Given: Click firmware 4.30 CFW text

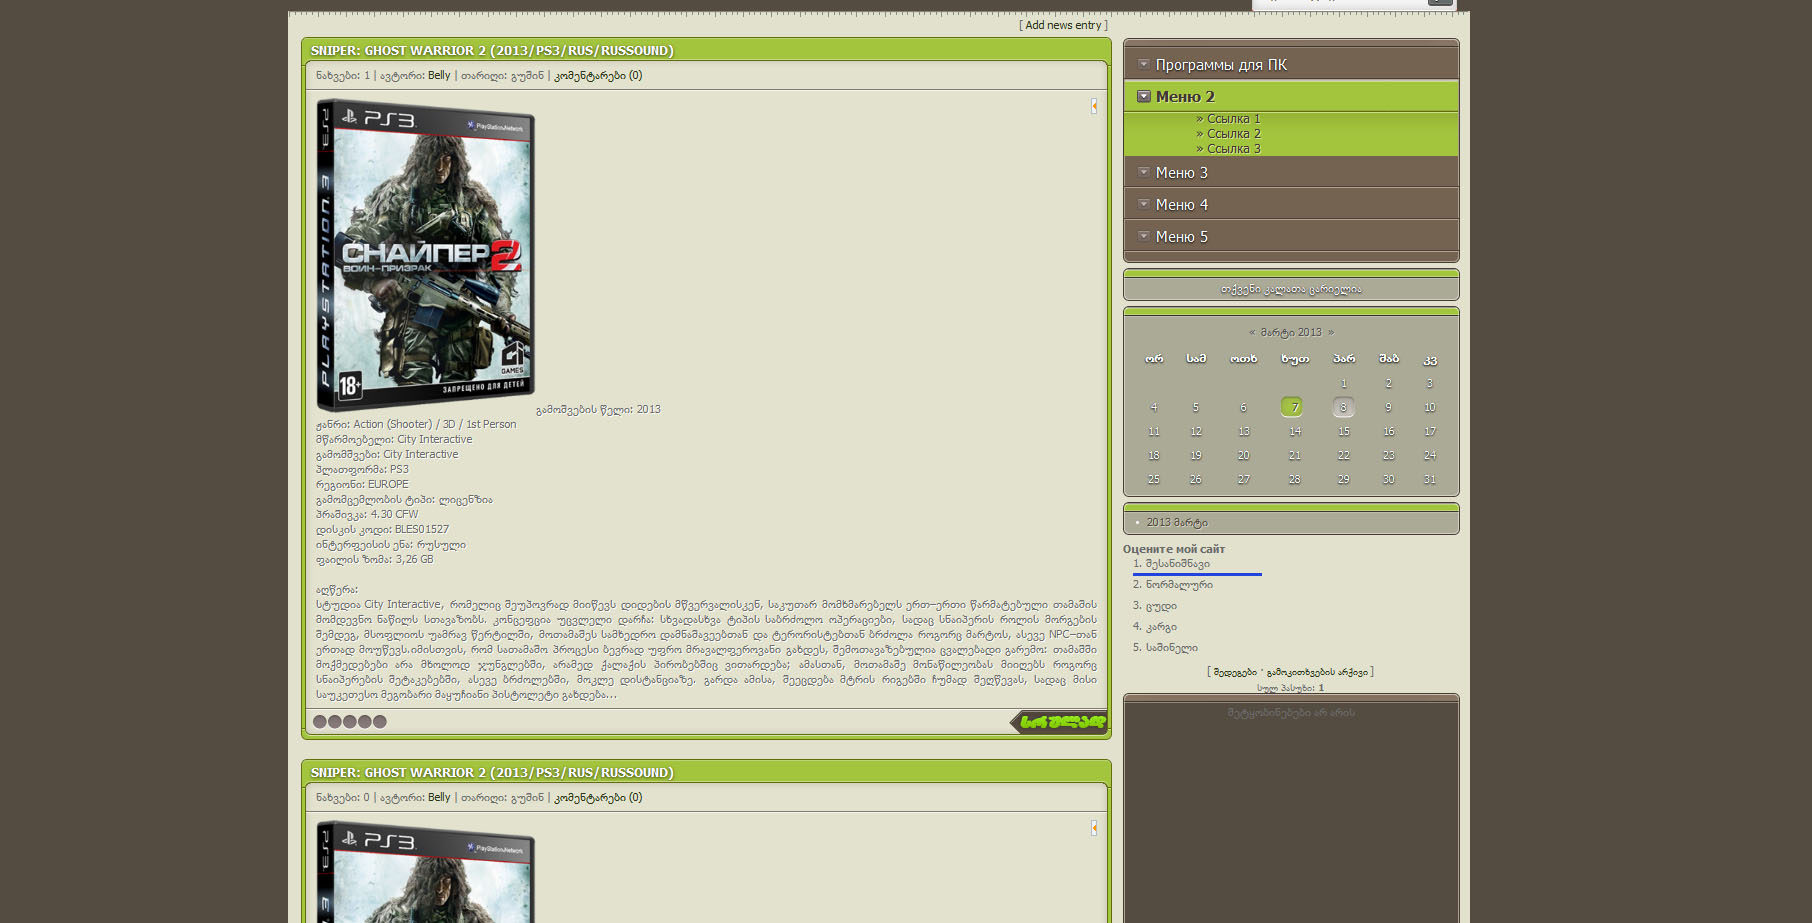Looking at the screenshot, I should tap(394, 514).
